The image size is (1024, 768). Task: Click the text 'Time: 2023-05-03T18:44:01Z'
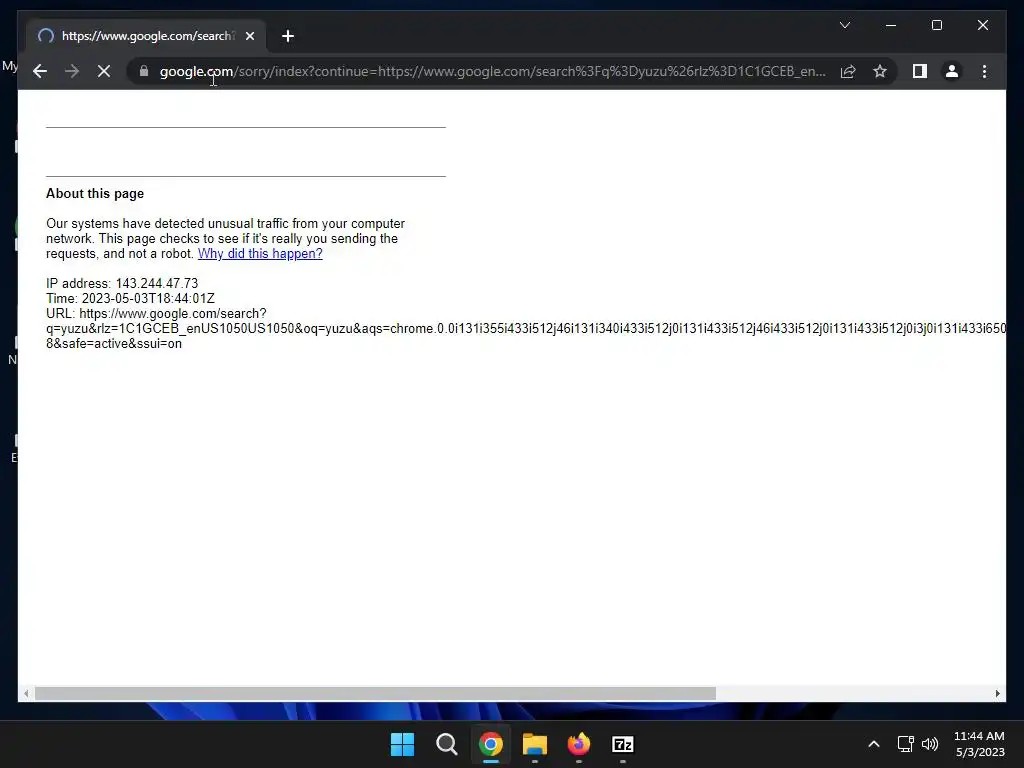pyautogui.click(x=131, y=298)
